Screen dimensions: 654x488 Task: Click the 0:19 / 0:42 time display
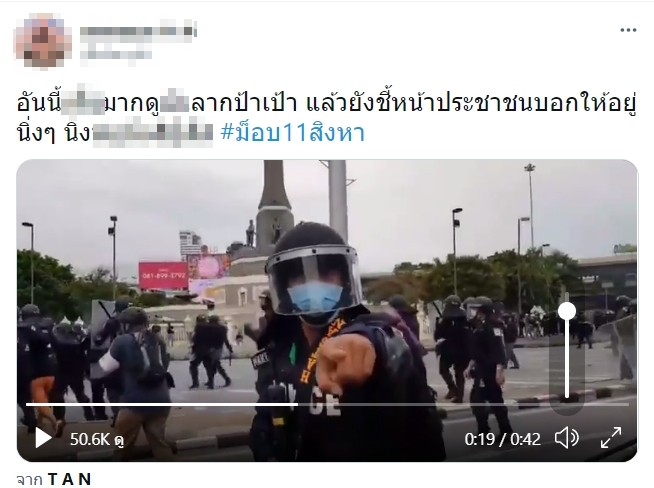503,439
